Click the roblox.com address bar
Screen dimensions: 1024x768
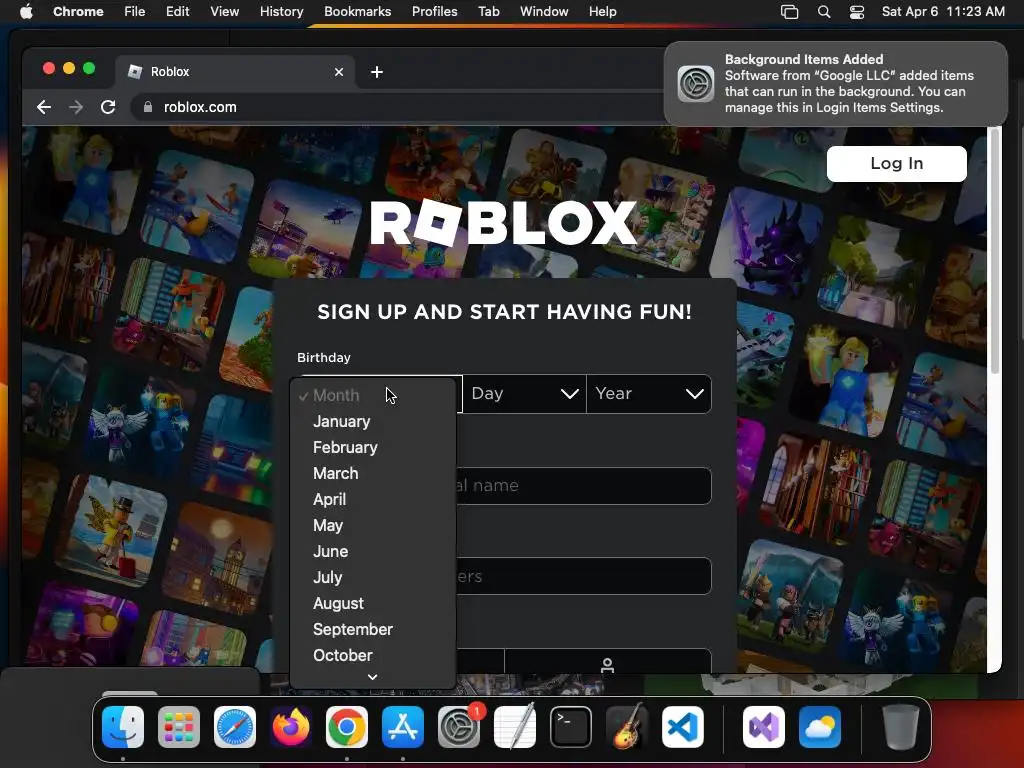pos(398,107)
